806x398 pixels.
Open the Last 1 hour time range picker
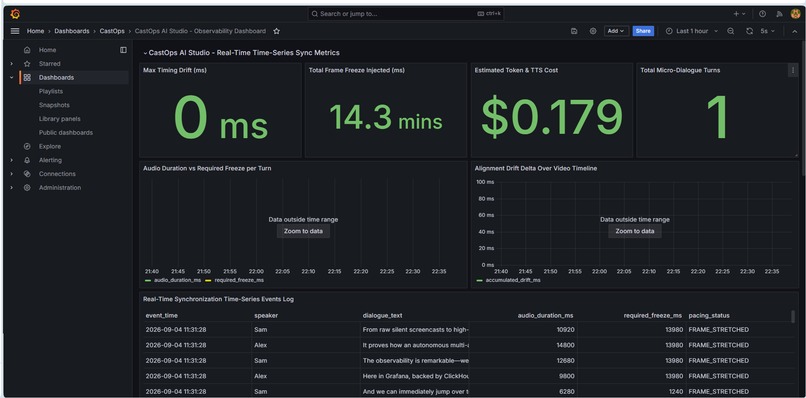(x=691, y=31)
